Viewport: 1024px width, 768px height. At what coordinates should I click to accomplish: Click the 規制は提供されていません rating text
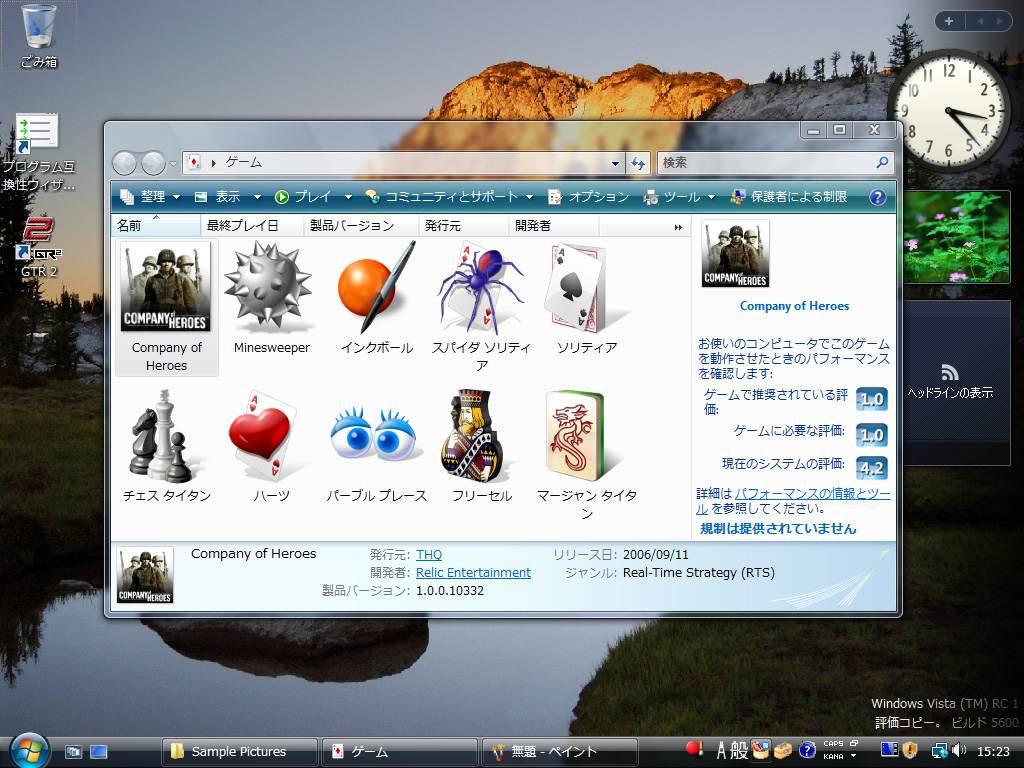(778, 529)
